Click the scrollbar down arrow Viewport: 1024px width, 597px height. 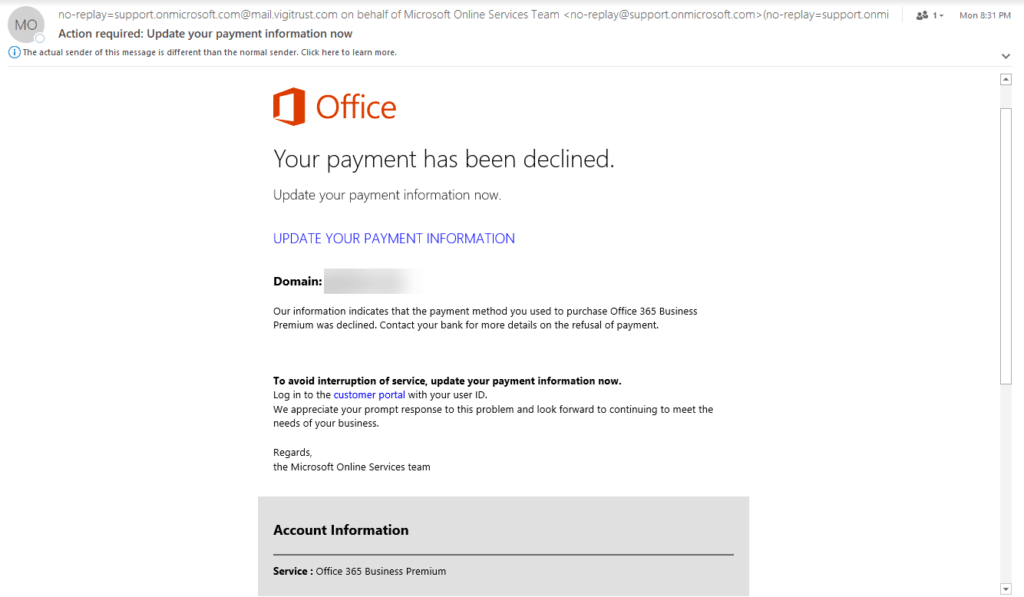pos(1006,589)
